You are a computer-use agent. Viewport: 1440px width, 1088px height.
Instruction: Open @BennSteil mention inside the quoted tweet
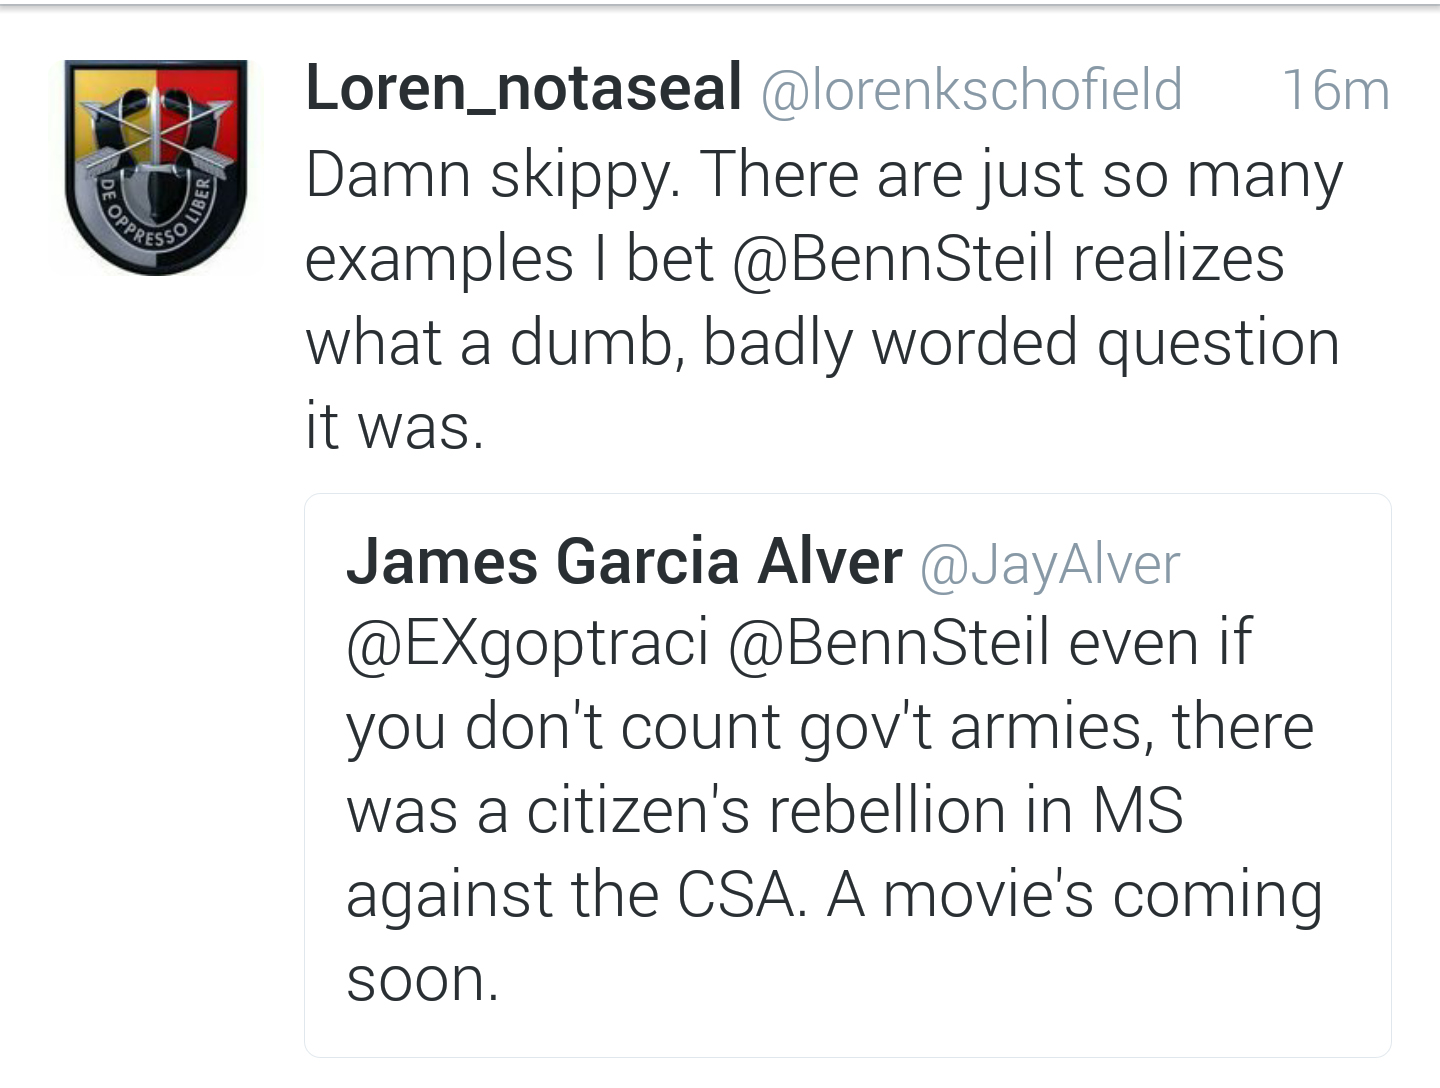pos(889,642)
